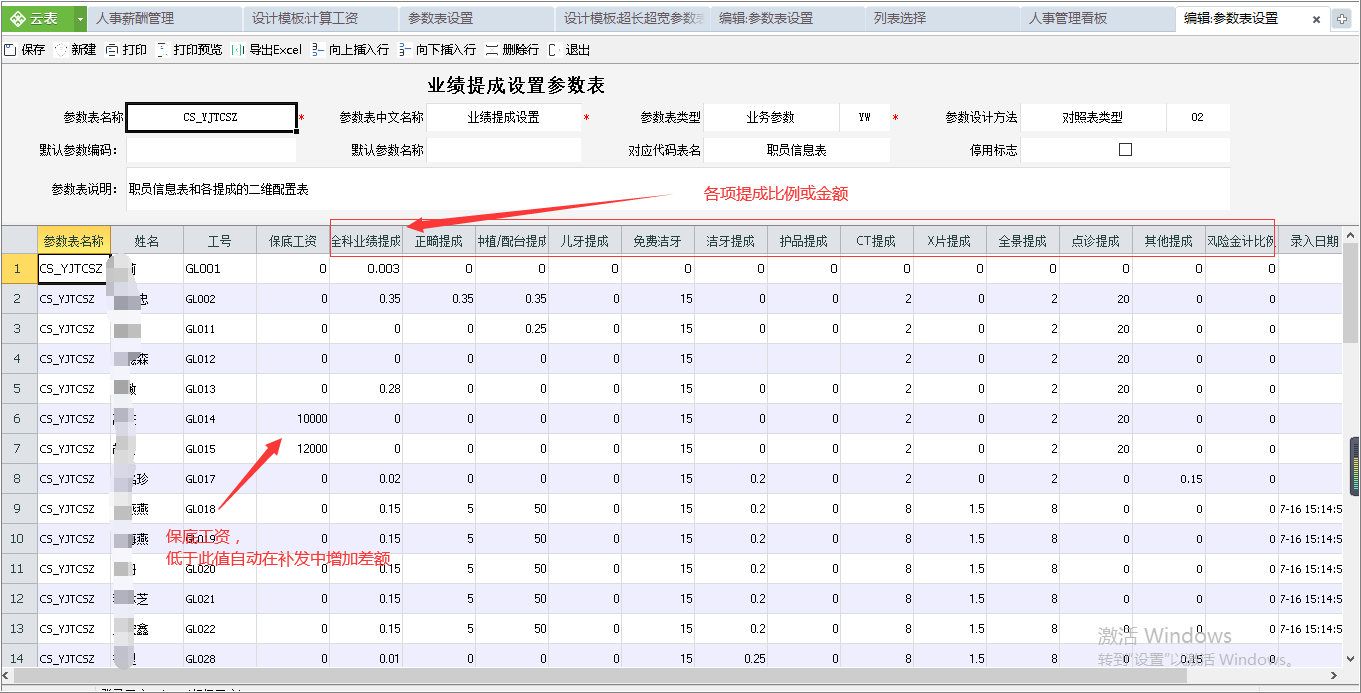Click the 参数表名称 field with CS_YJTCSZ
Screen dimensions: 1361x693
point(211,117)
